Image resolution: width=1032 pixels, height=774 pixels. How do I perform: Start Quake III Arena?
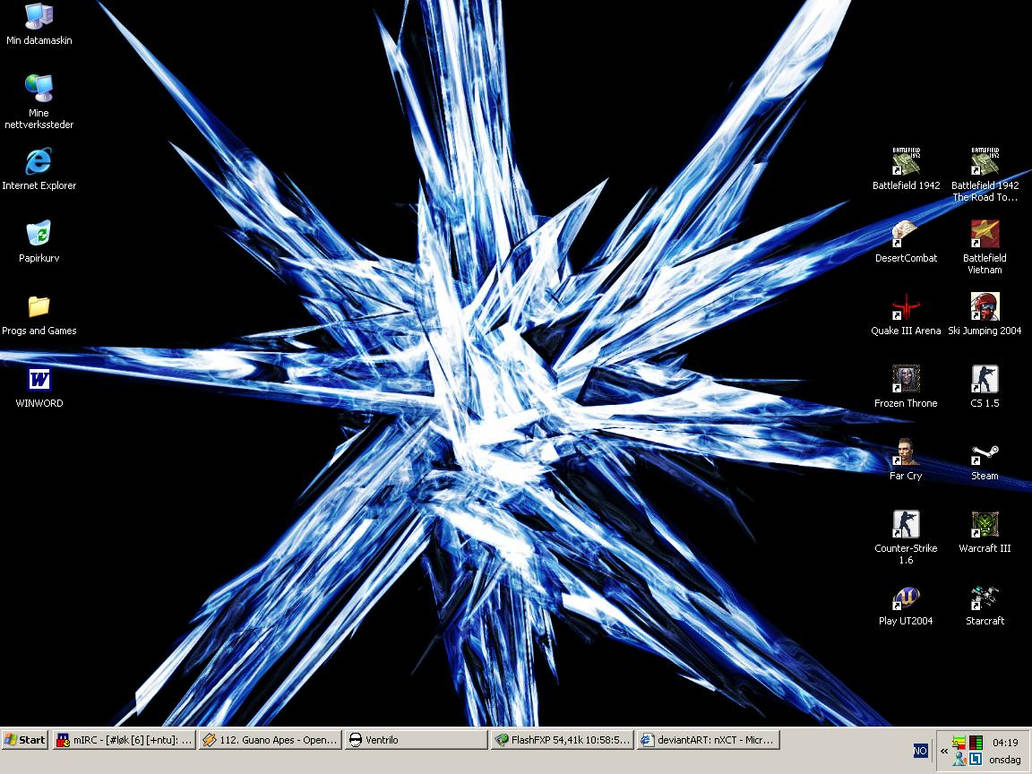pyautogui.click(x=906, y=307)
